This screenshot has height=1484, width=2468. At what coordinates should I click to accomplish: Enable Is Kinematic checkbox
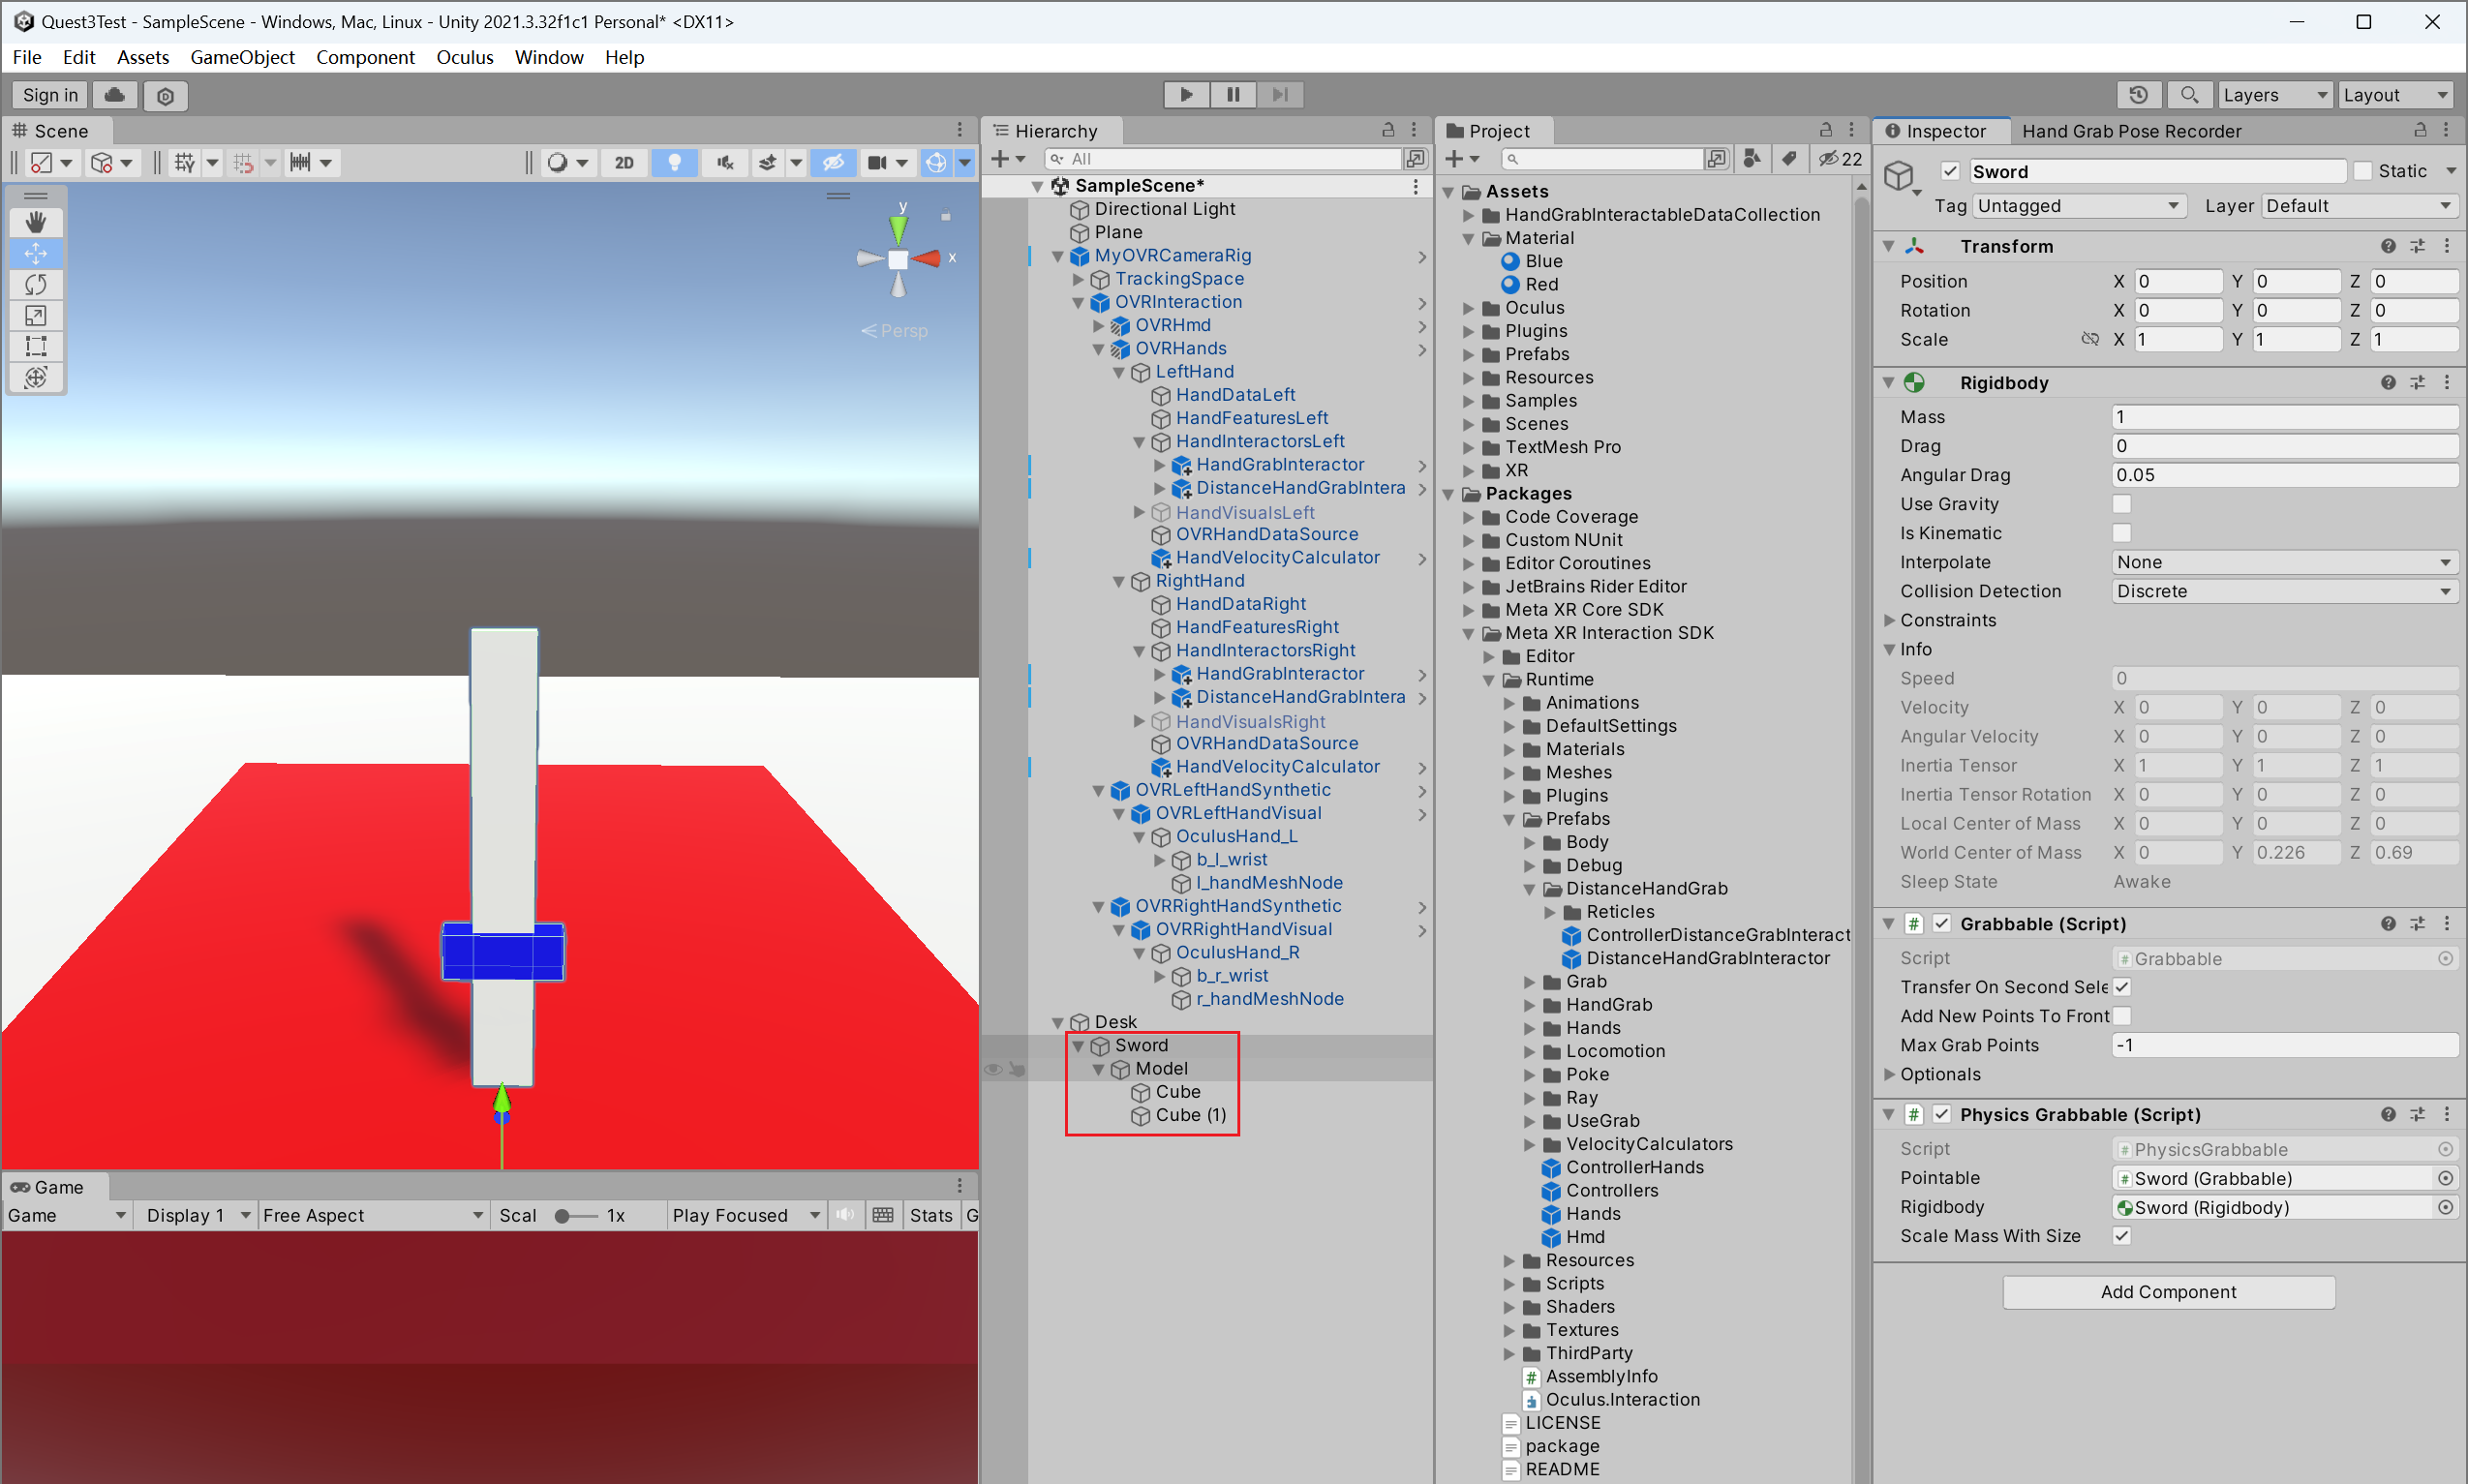(2122, 533)
